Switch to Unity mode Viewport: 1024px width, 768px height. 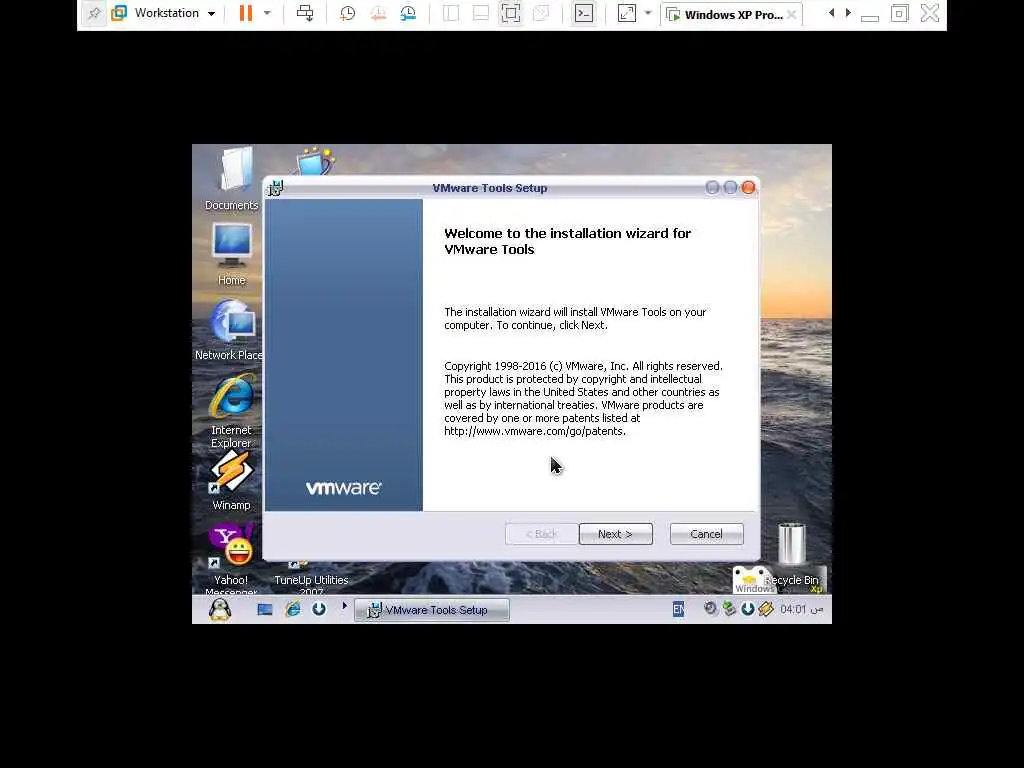(541, 13)
